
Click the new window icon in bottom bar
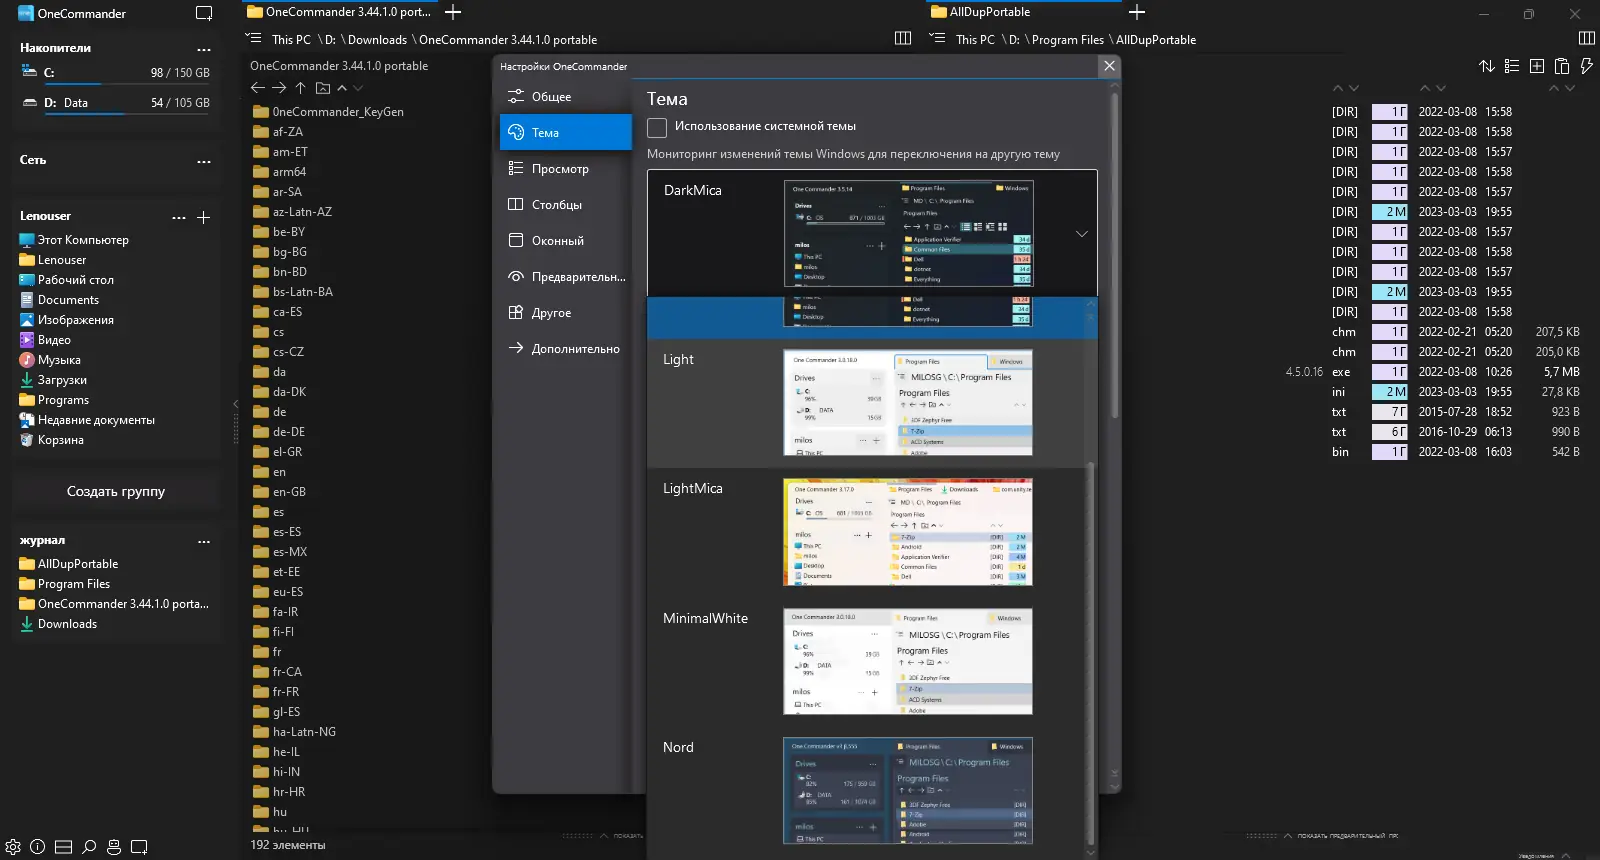point(139,846)
